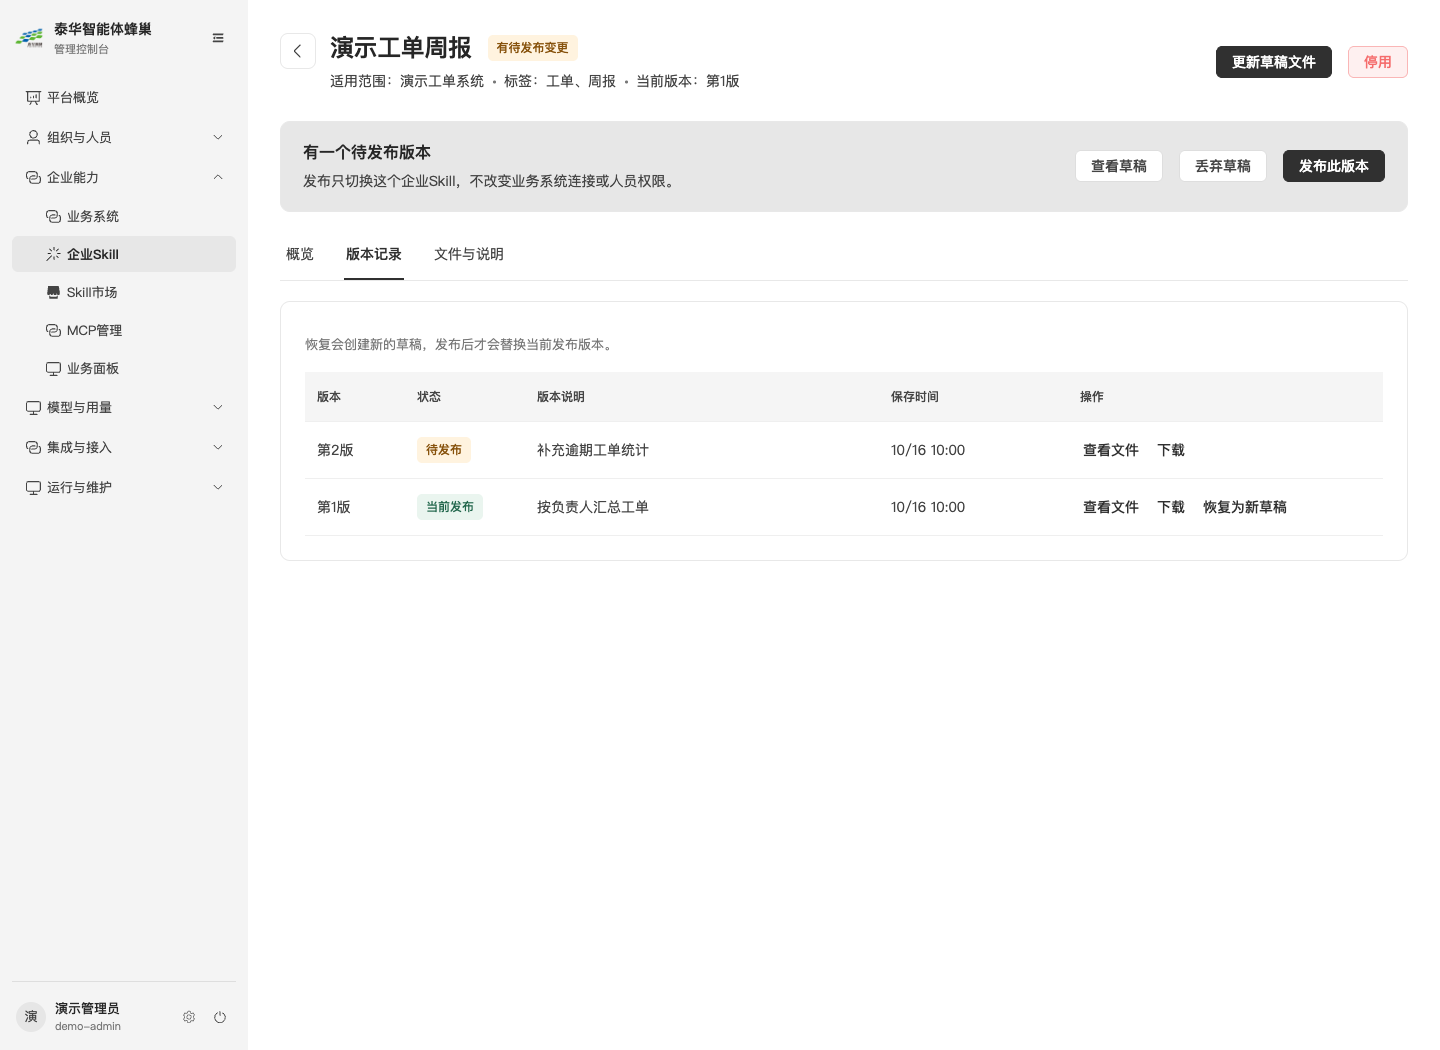
Task: Click the 泰华智能体蜂巢 logo
Action: tap(30, 38)
